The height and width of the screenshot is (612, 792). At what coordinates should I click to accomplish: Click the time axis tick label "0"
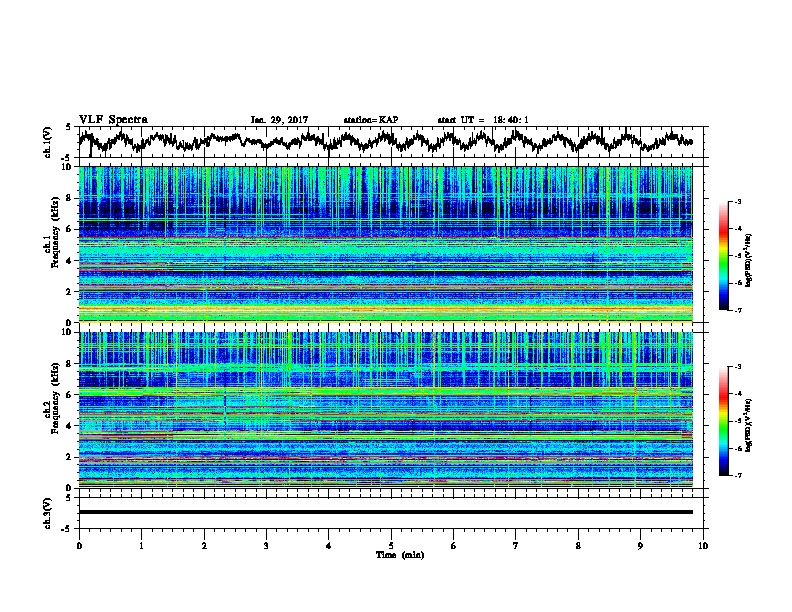coord(79,546)
